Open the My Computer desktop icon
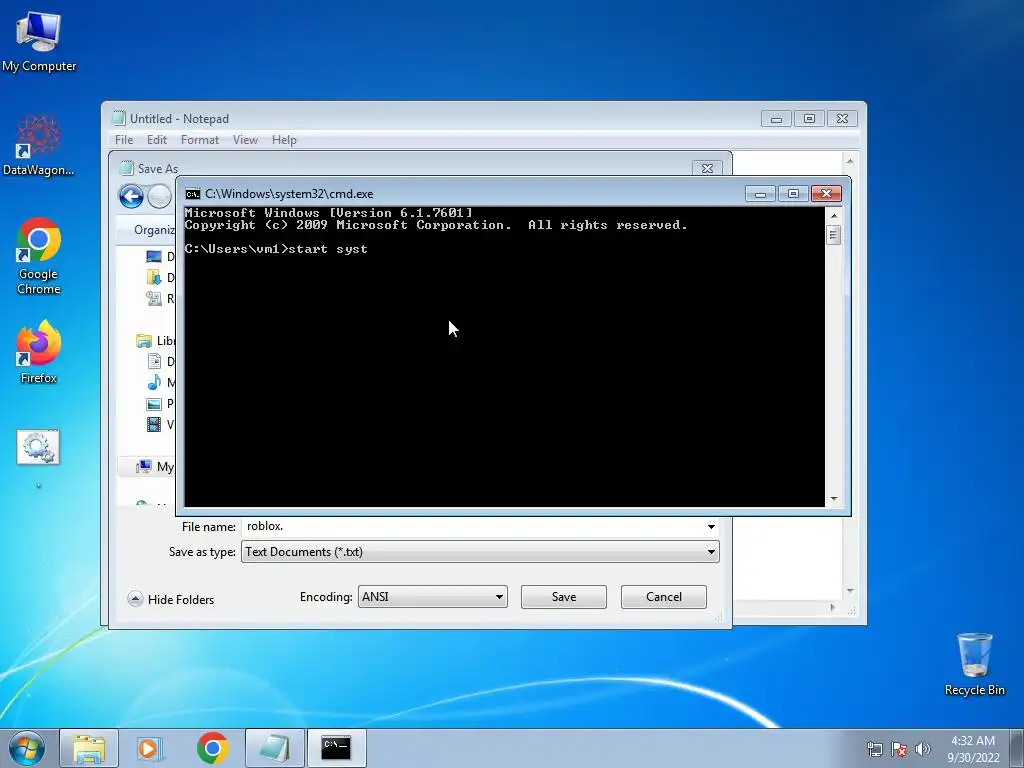Screen dimensions: 1024x768 point(39,40)
